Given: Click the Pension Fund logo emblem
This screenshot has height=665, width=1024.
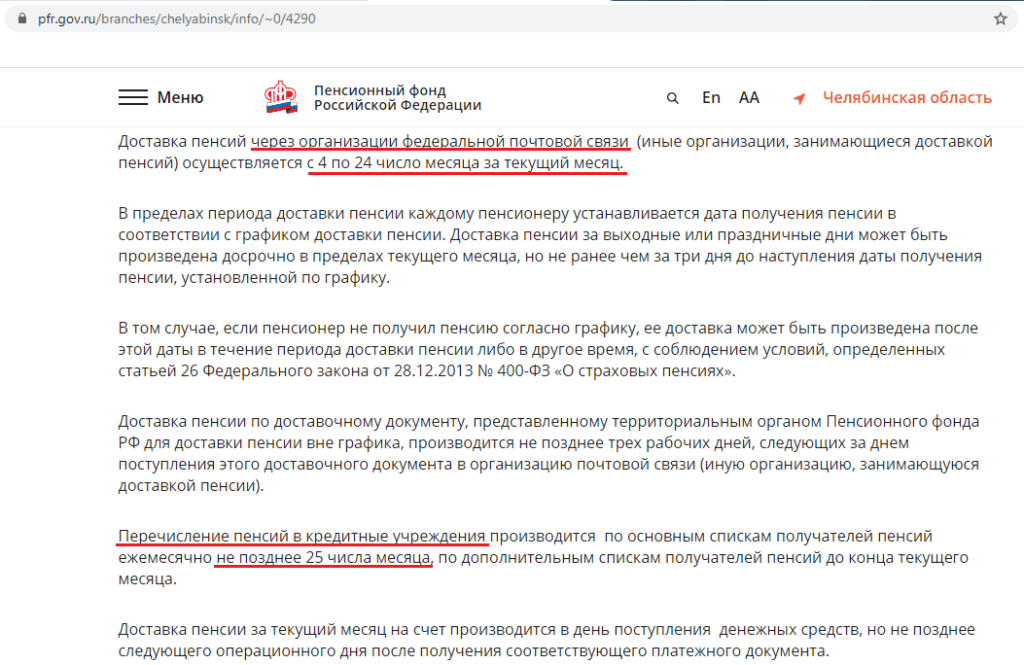Looking at the screenshot, I should click(281, 97).
